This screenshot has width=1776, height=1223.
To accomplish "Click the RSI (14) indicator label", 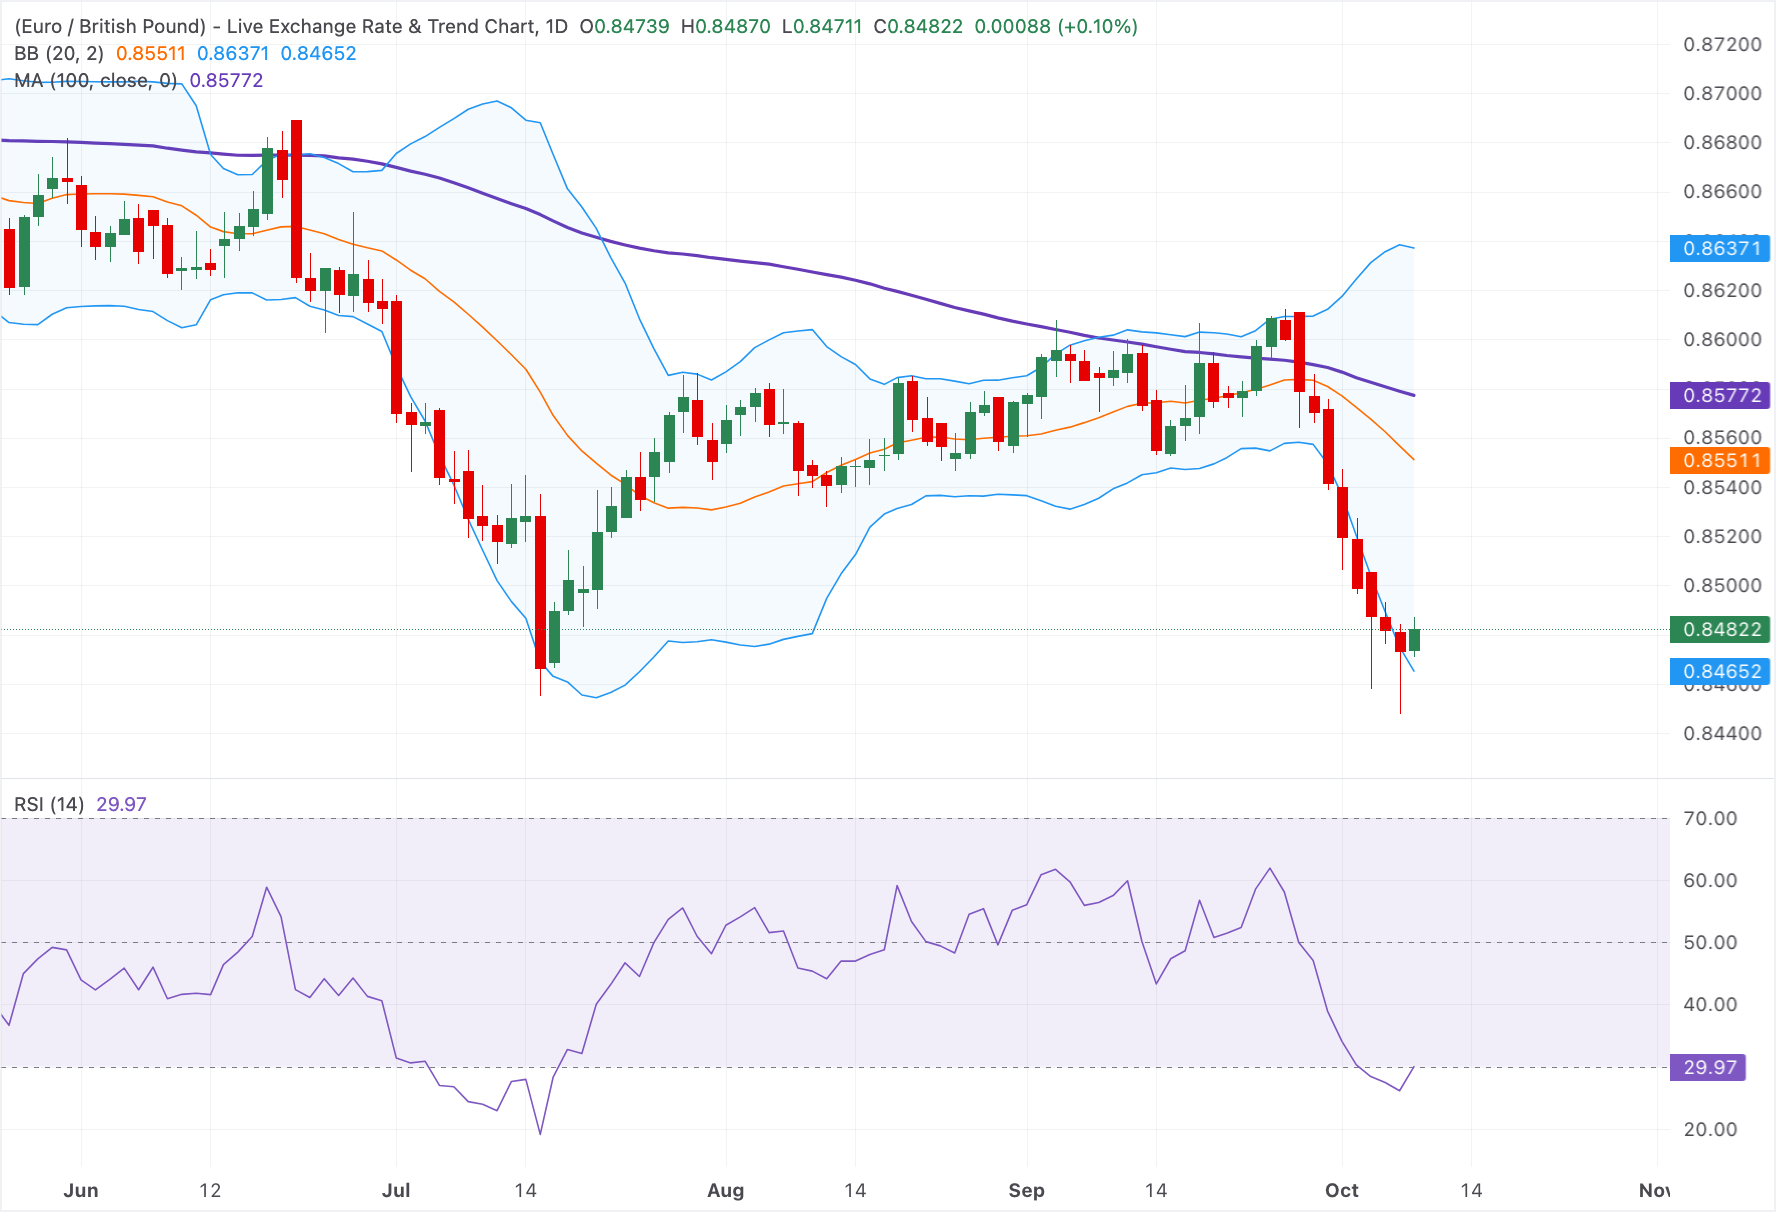I will [x=49, y=804].
